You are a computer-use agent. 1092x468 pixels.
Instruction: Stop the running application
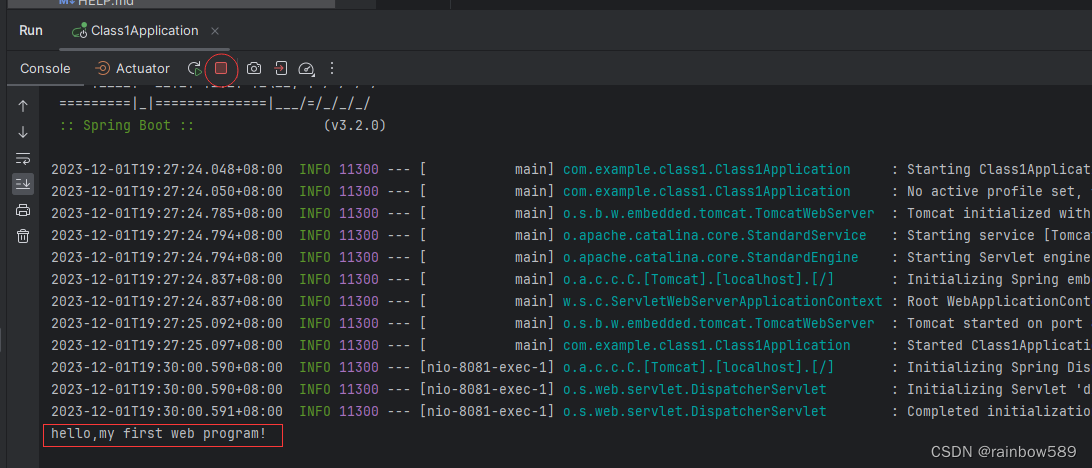[221, 68]
